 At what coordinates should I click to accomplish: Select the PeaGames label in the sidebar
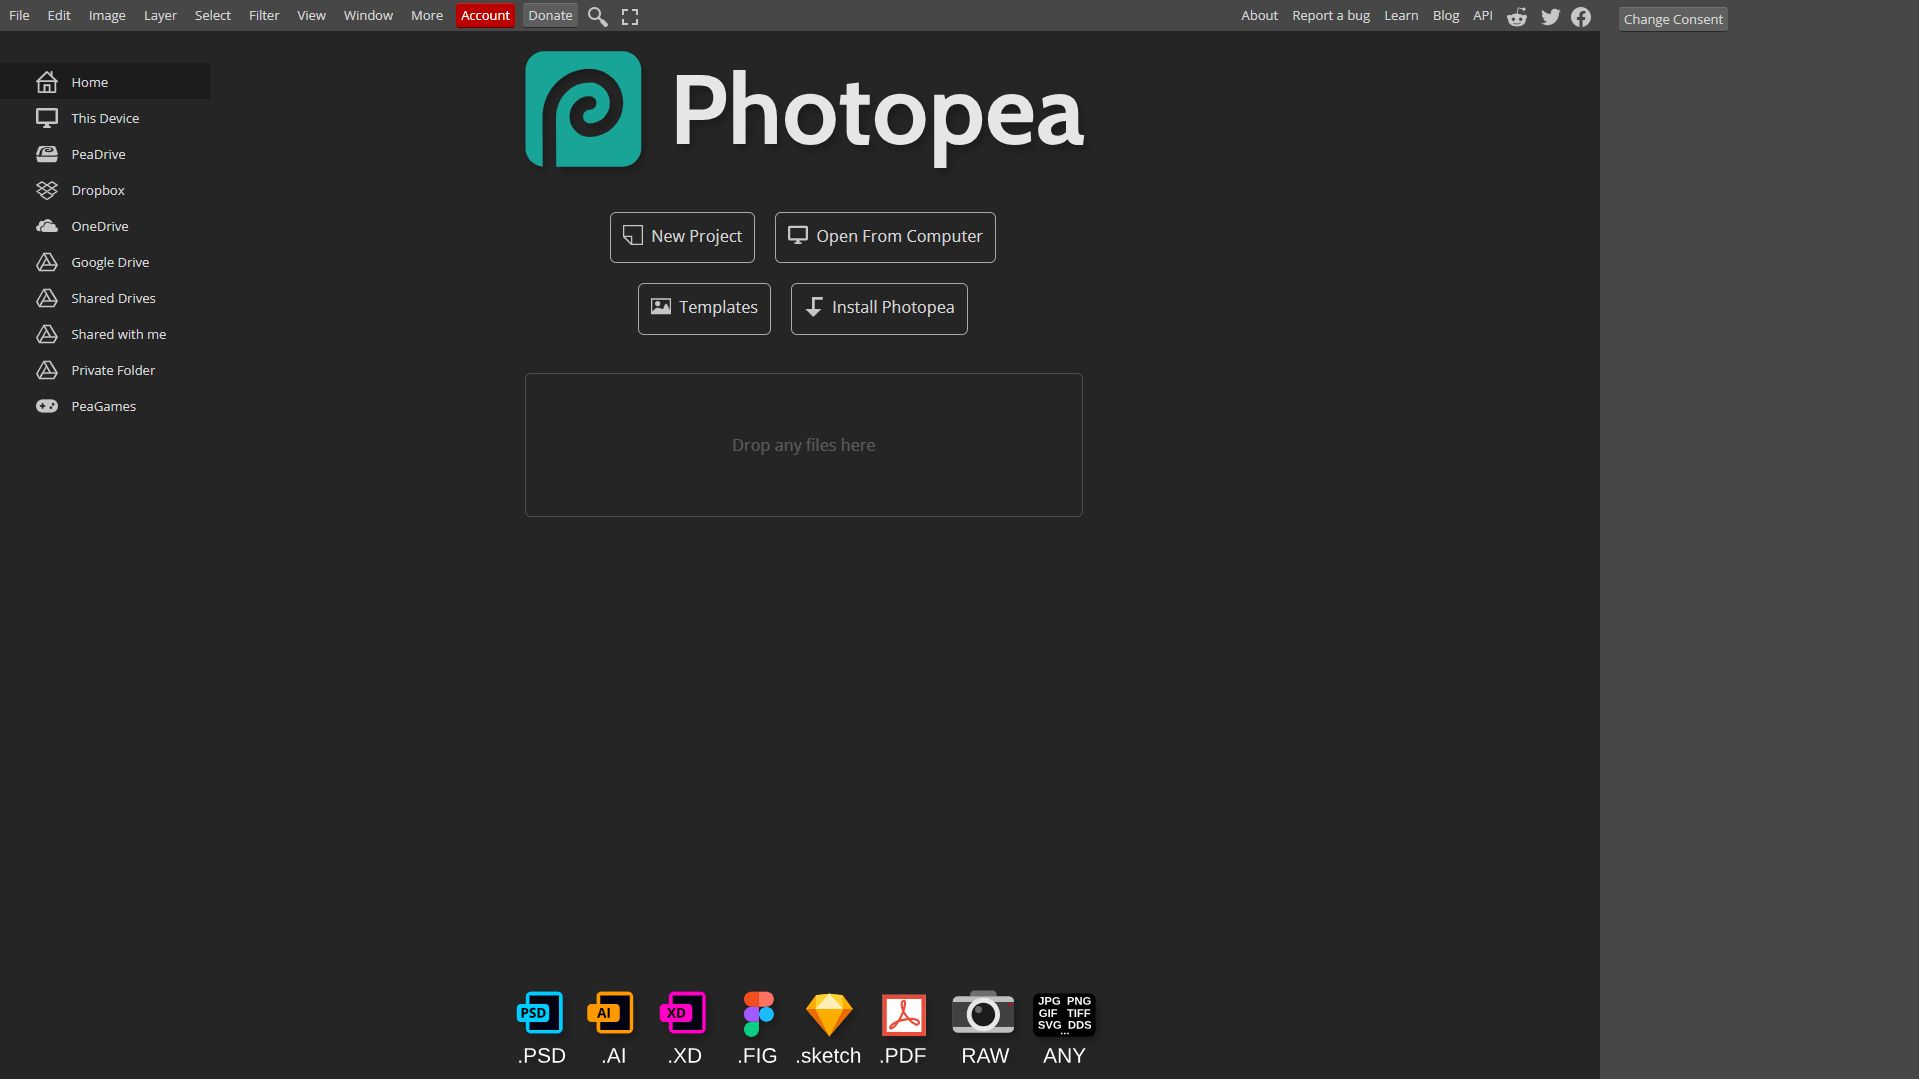103,406
